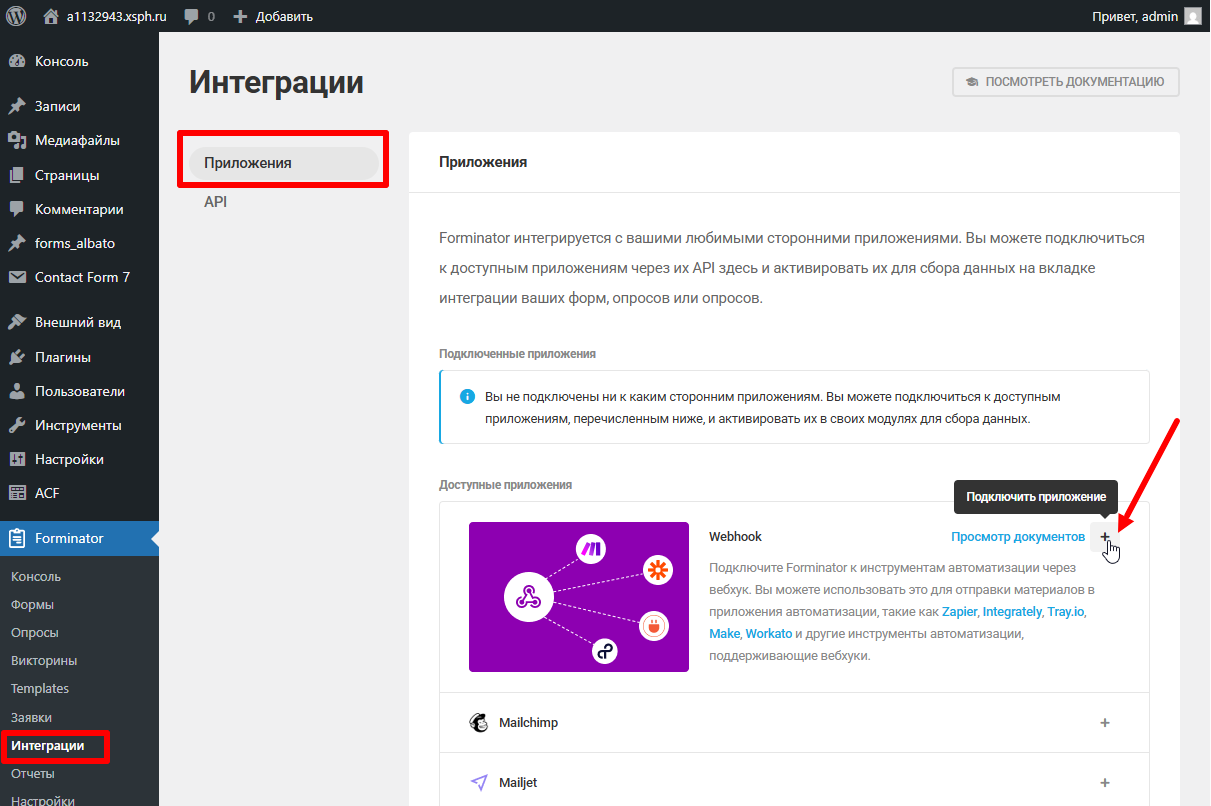Click the WordPress logo icon
Screen dimensions: 1211x806
pyautogui.click(x=16, y=16)
